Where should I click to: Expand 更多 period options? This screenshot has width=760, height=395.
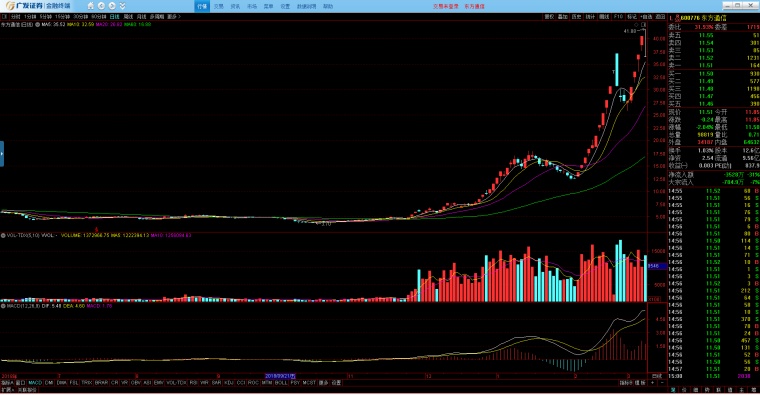click(x=173, y=16)
